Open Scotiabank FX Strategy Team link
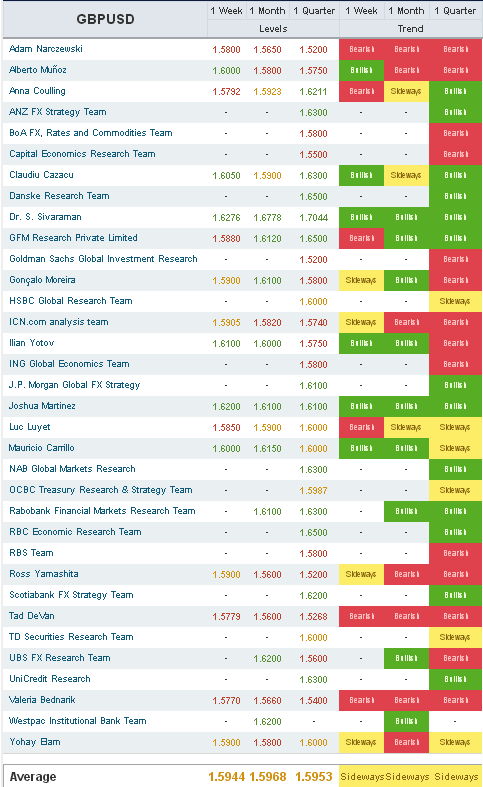The image size is (483, 787). point(71,595)
